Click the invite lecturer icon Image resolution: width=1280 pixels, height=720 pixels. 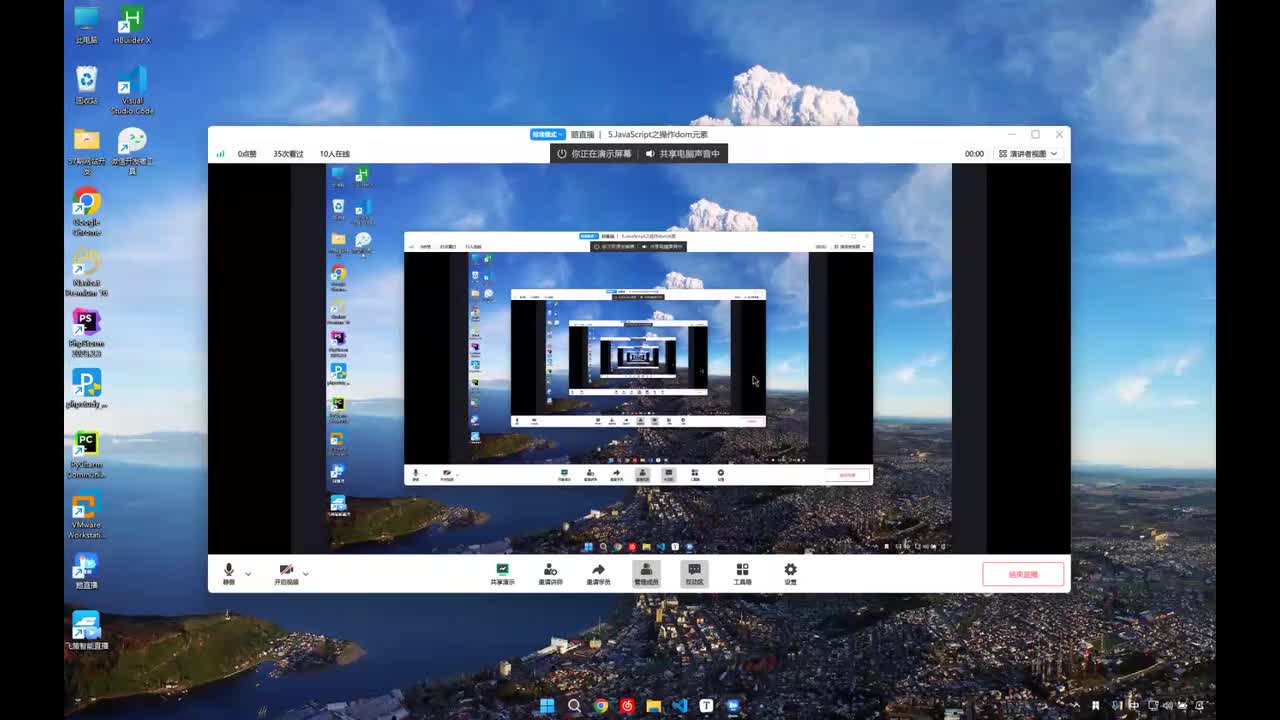(x=550, y=573)
